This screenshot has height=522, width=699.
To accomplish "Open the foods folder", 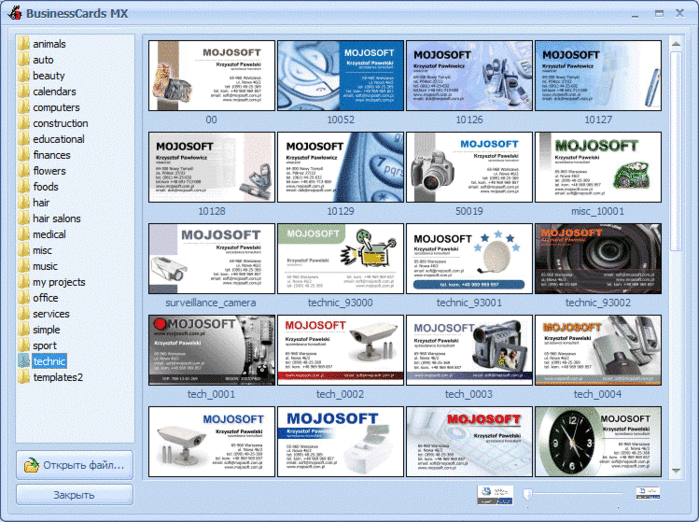I will (x=38, y=187).
